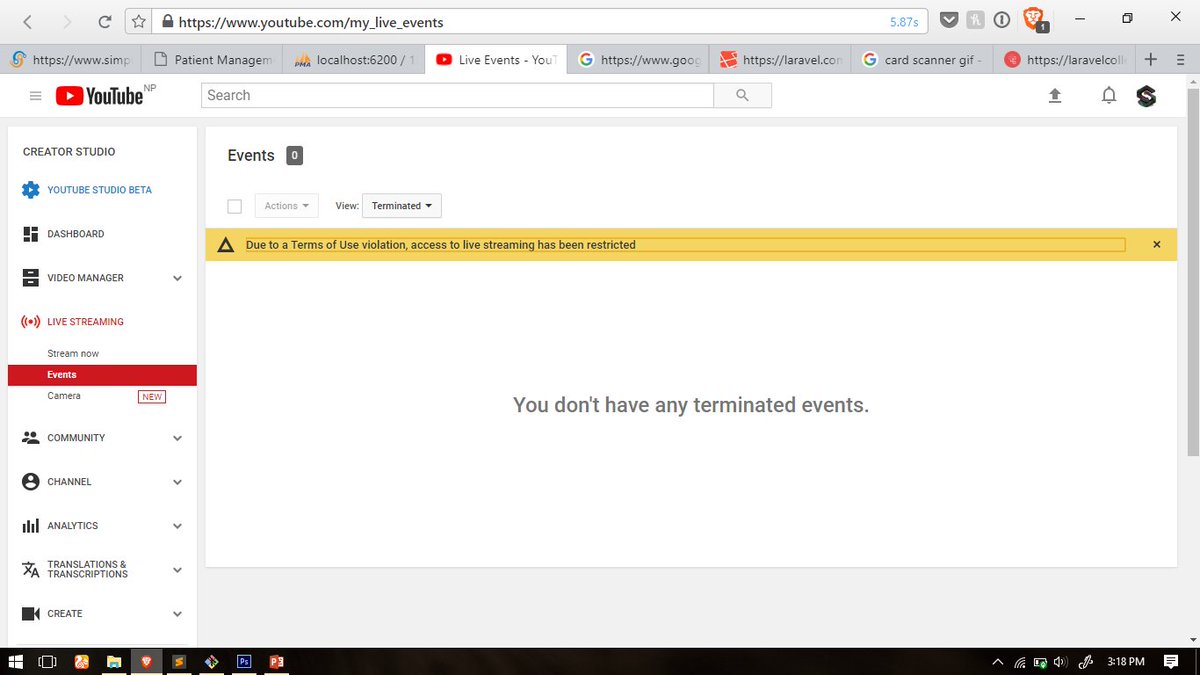Open the Action Center notification icon
Screen dimensions: 1200x675
[1171, 662]
